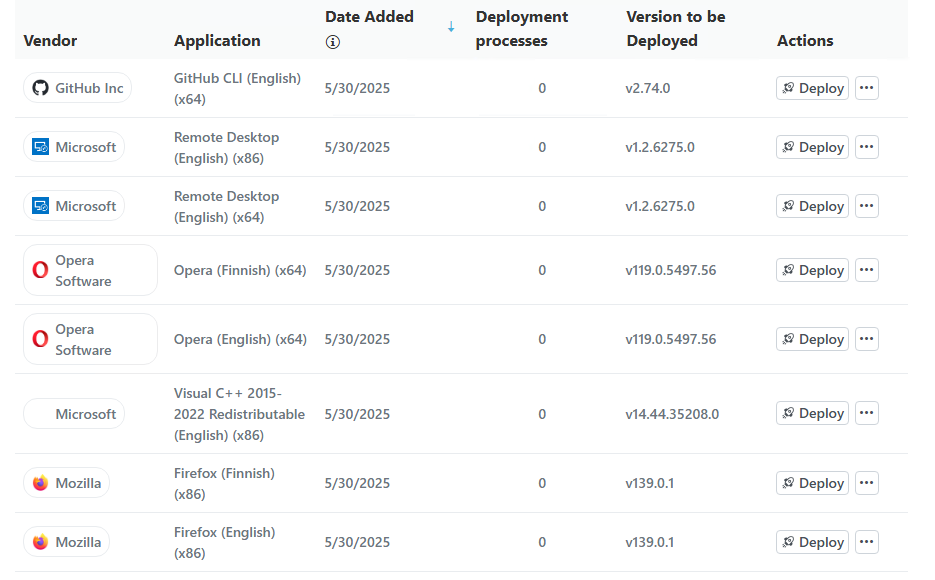Viewport: 935px width, 580px height.
Task: Click the 5/30/2025 date in GitHub CLI row
Action: pyautogui.click(x=357, y=88)
